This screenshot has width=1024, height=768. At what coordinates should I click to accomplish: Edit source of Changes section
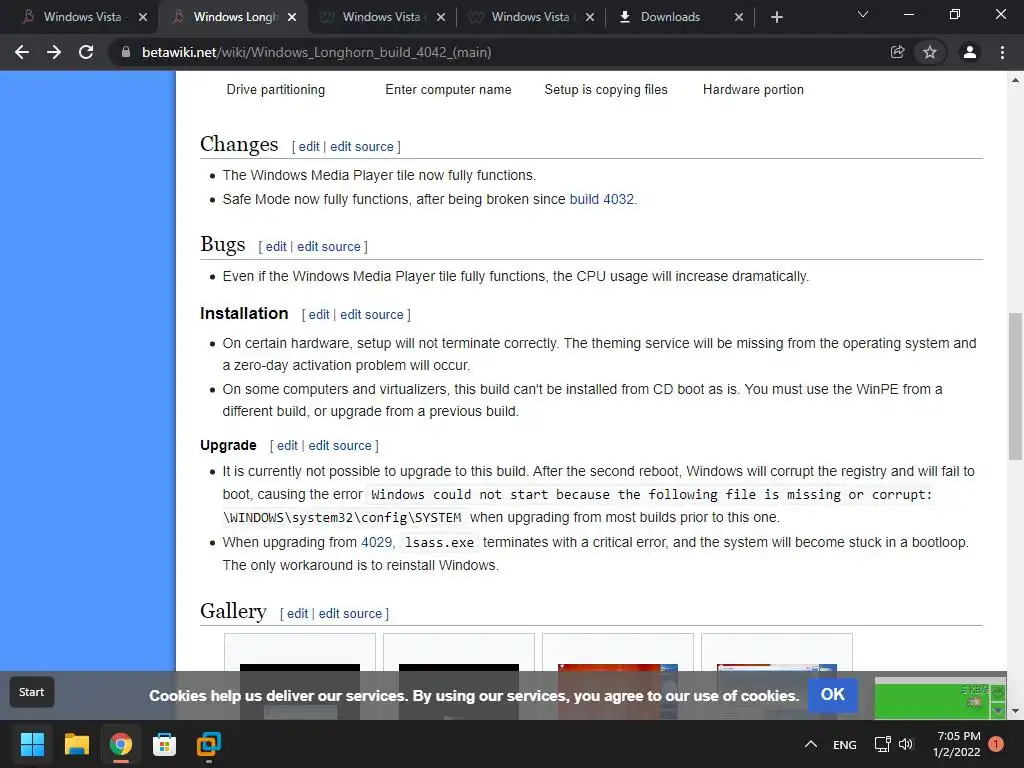[x=362, y=147]
